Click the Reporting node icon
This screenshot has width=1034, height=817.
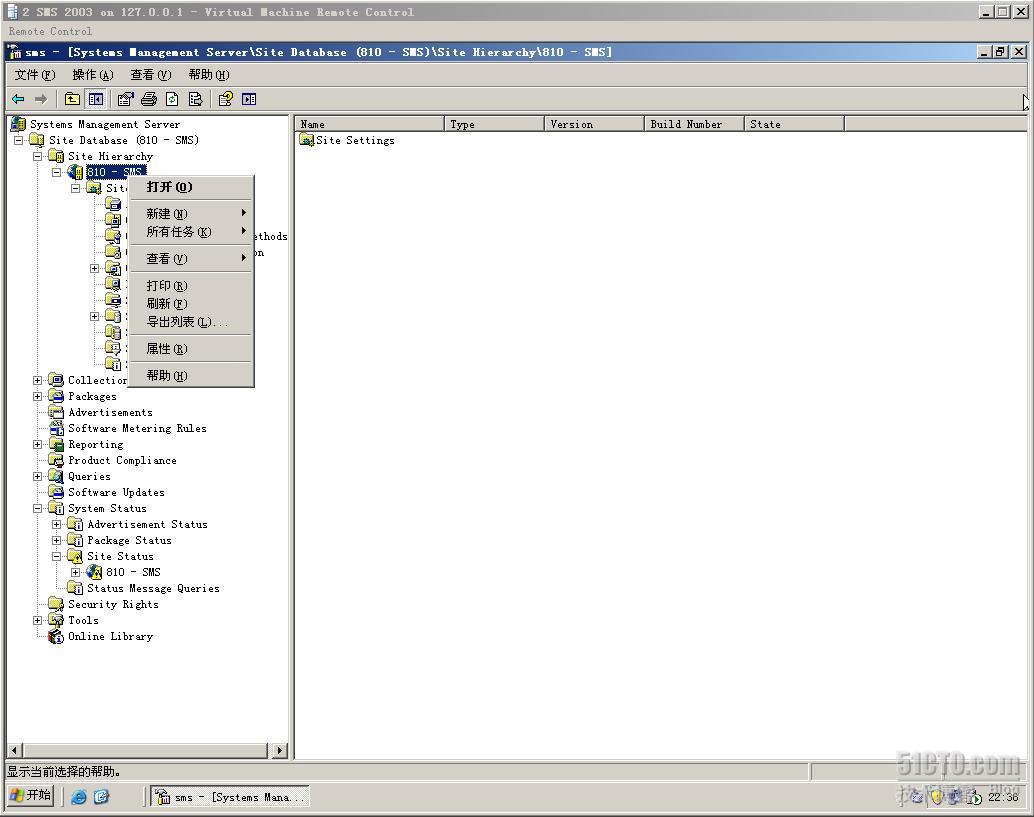point(57,444)
